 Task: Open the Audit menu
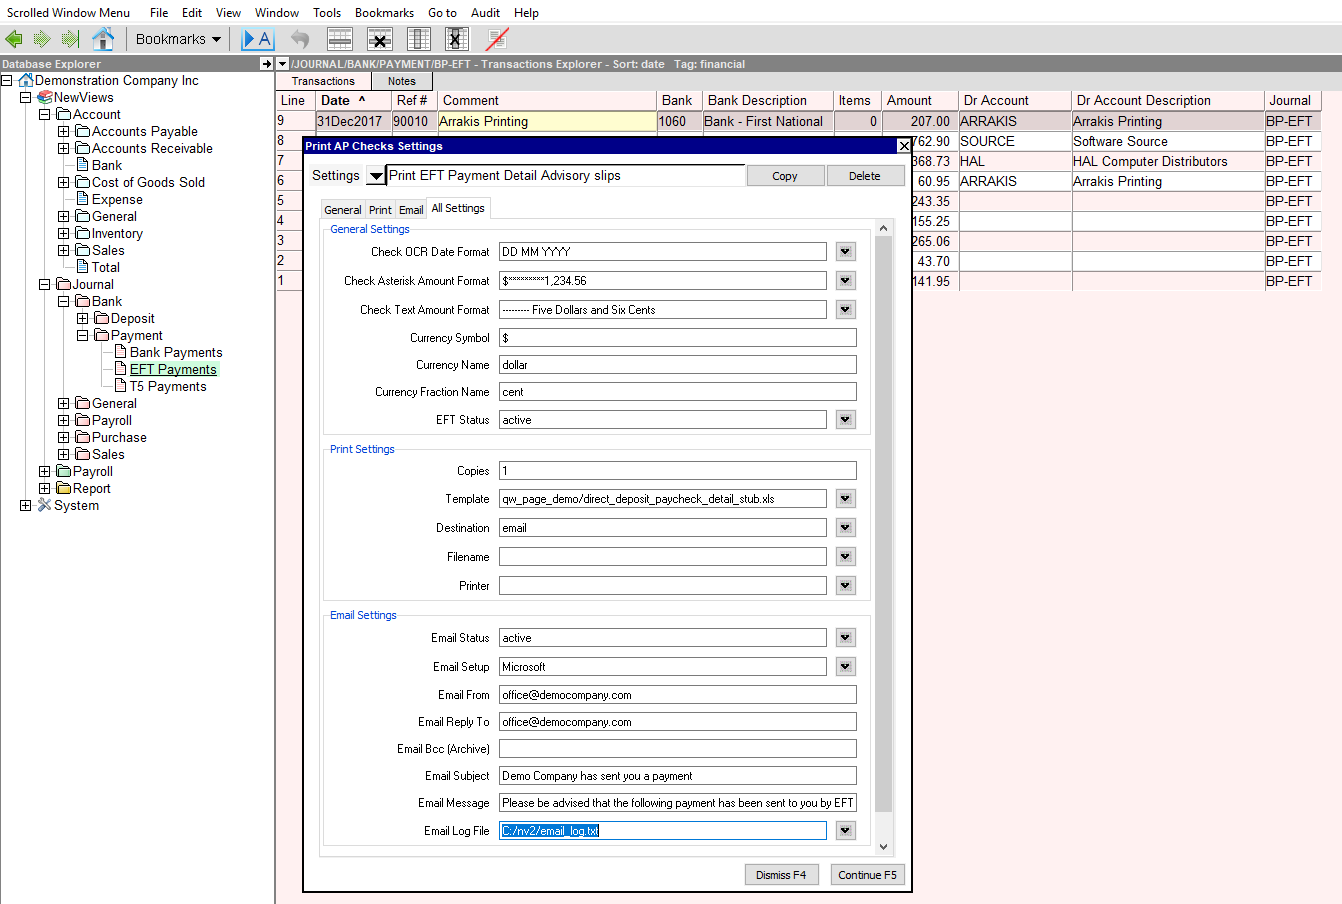tap(486, 13)
